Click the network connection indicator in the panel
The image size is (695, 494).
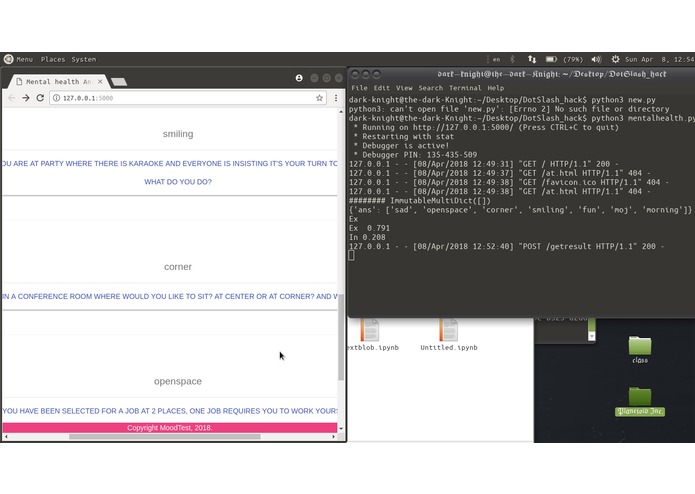(x=532, y=59)
